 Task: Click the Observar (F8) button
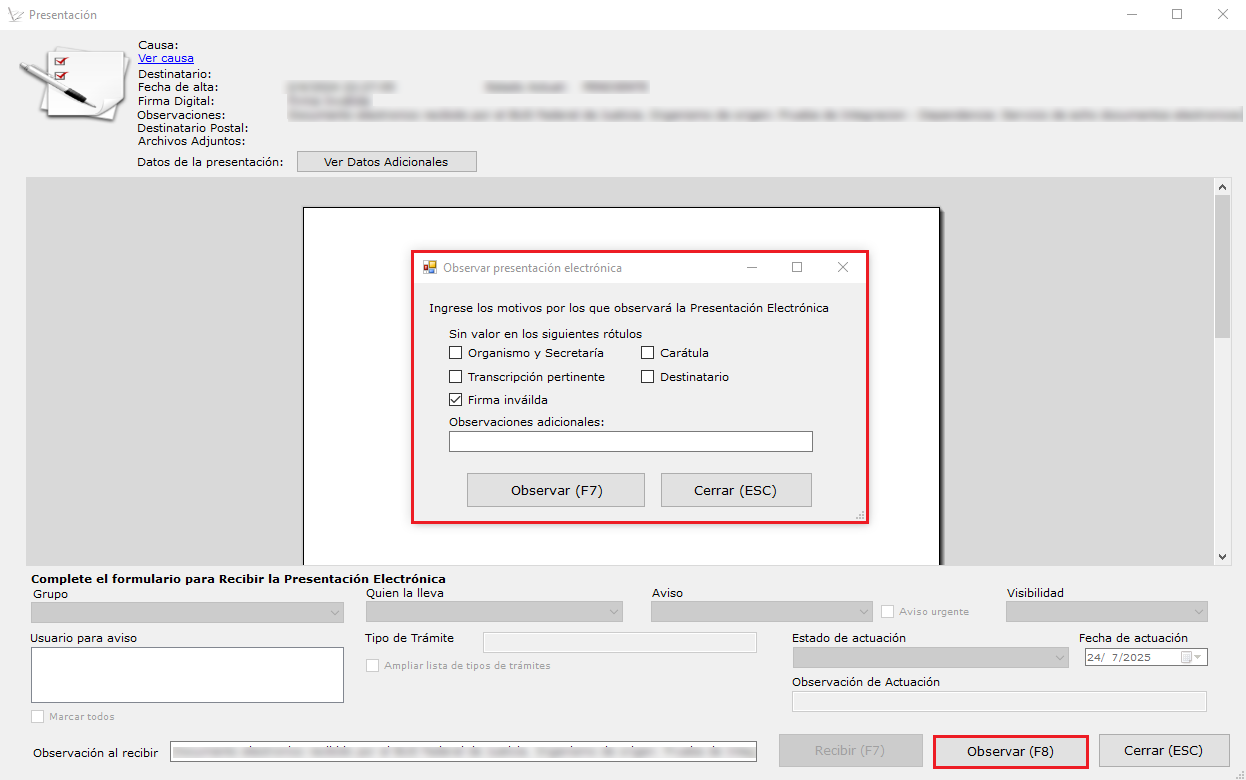(1010, 751)
